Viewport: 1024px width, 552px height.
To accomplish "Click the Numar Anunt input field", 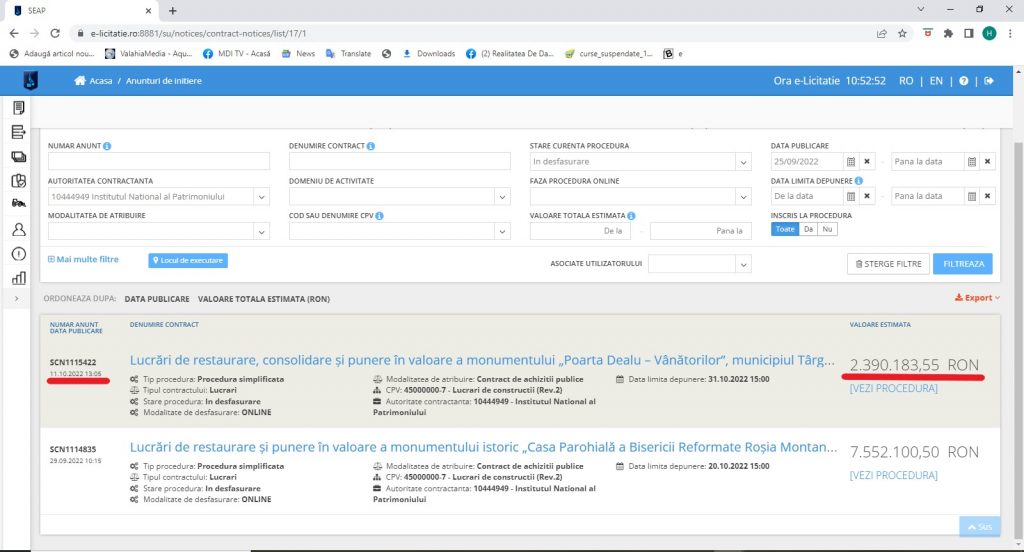I will 159,162.
